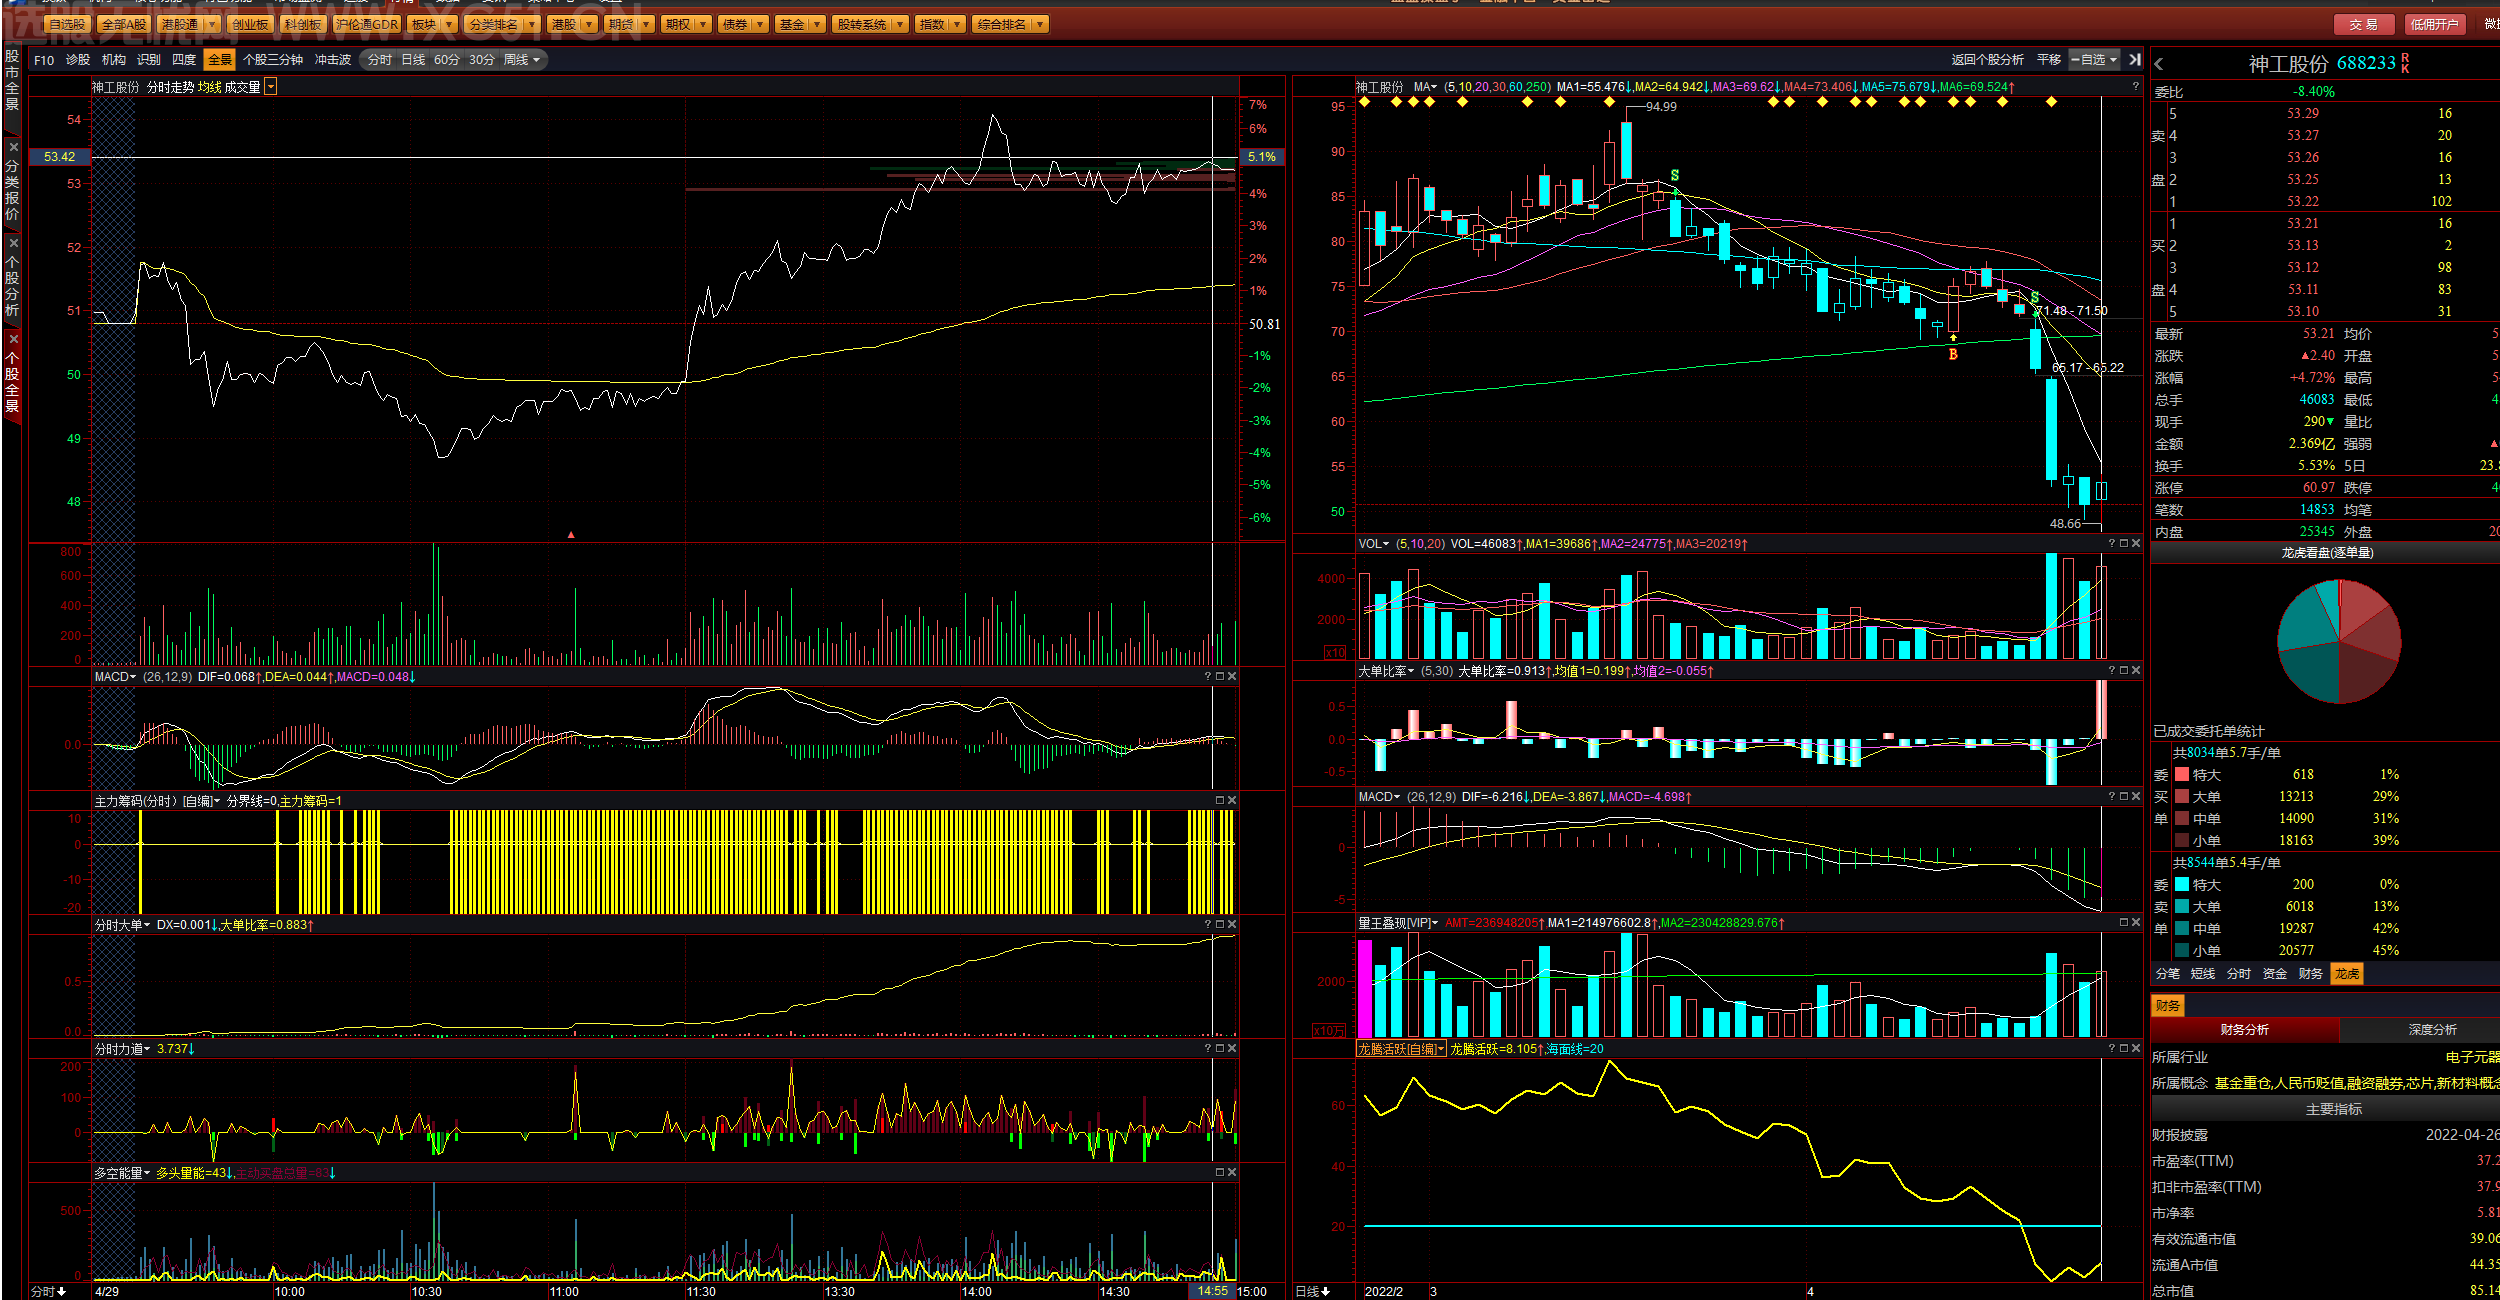Close the 量王叠现 indicator panel
The height and width of the screenshot is (1300, 2500).
coord(2136,923)
